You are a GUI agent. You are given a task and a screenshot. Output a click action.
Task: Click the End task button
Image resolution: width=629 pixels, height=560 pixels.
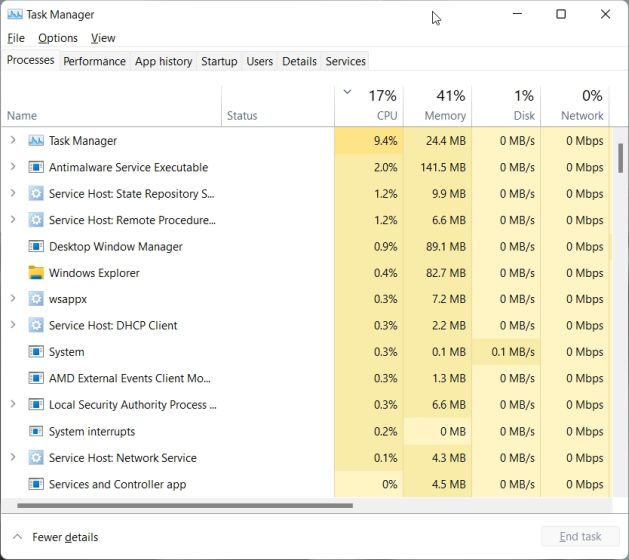pyautogui.click(x=580, y=537)
